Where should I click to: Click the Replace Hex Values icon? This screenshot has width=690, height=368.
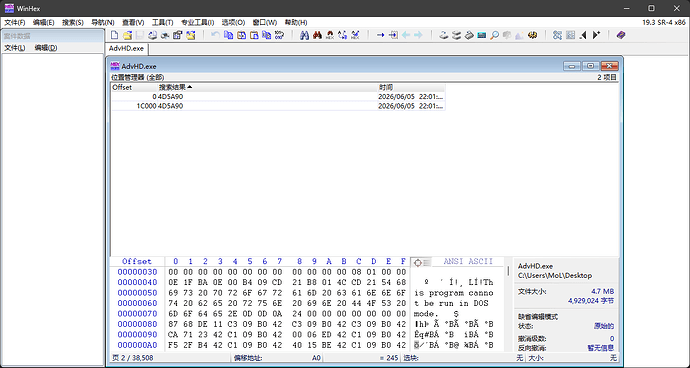pyautogui.click(x=355, y=35)
